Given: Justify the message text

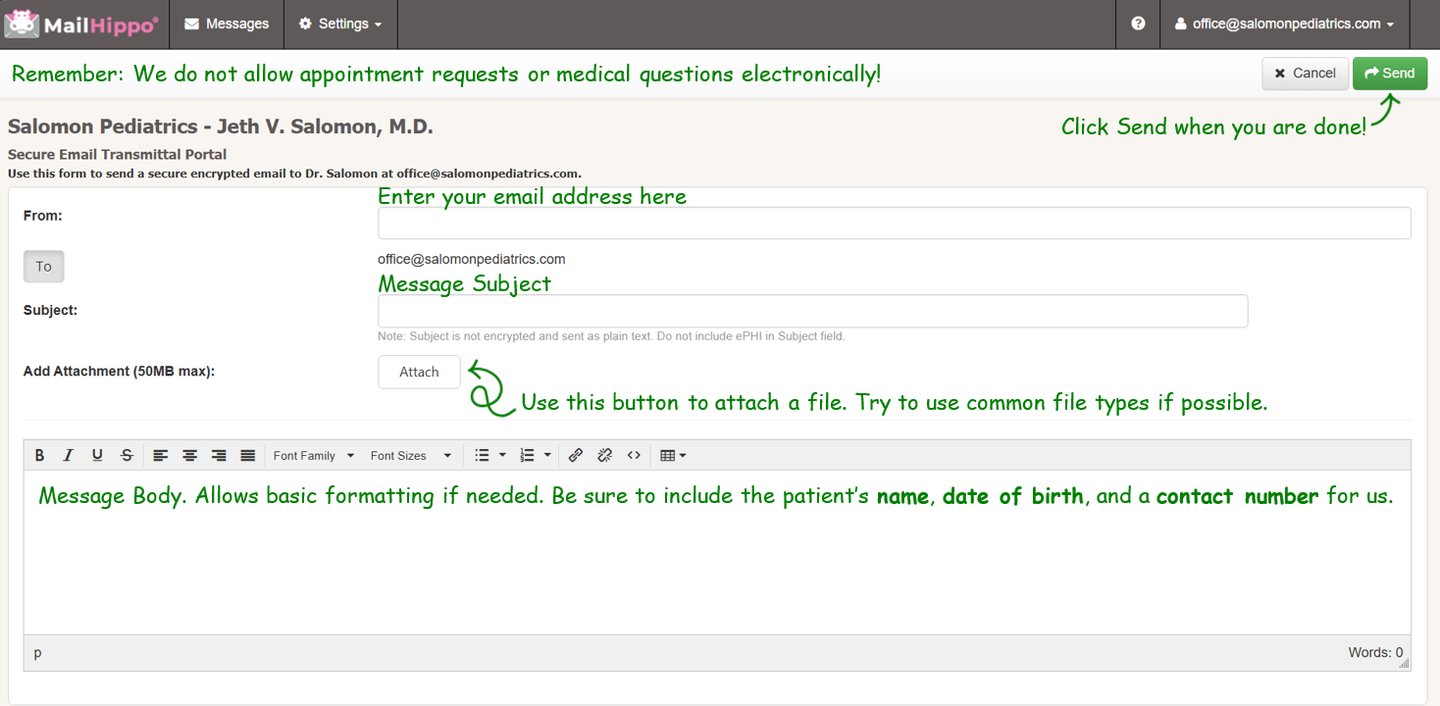Looking at the screenshot, I should pos(248,456).
